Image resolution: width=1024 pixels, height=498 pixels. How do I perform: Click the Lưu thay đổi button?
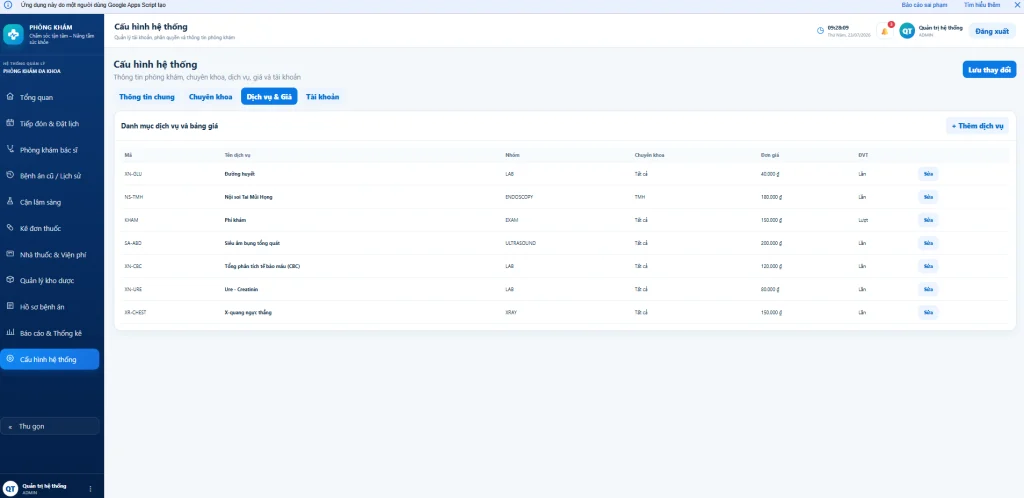(x=989, y=69)
